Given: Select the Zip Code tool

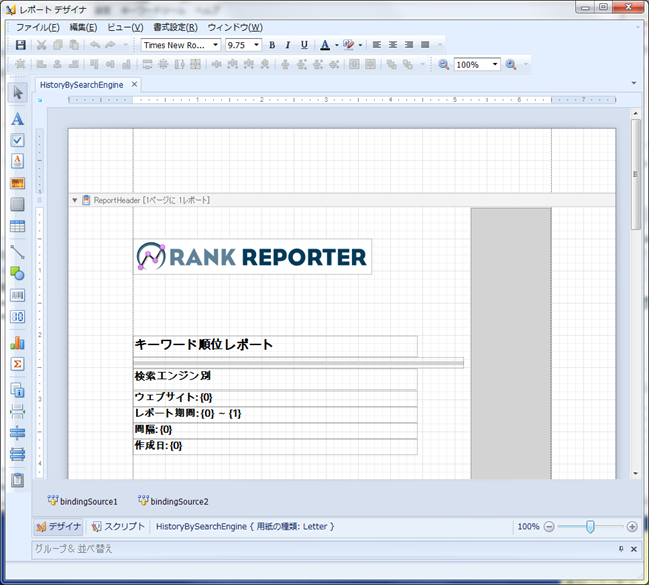Looking at the screenshot, I should click(x=17, y=317).
